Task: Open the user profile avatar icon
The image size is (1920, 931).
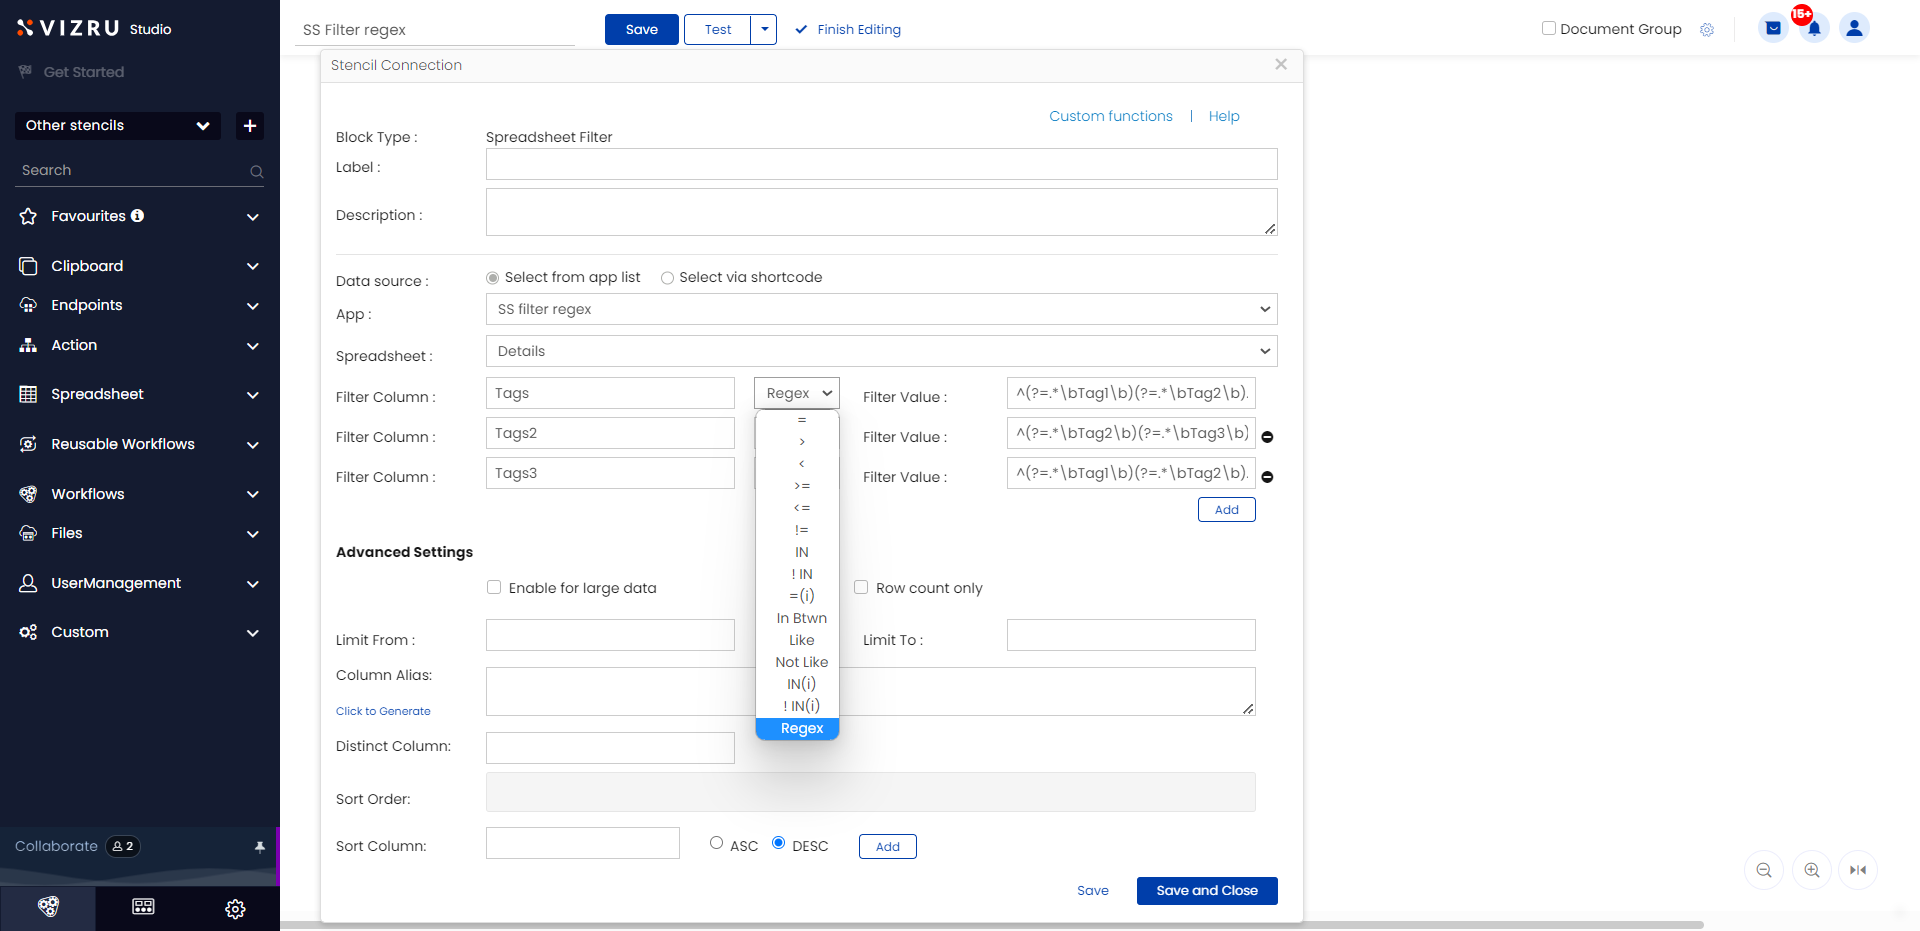Action: coord(1854,28)
